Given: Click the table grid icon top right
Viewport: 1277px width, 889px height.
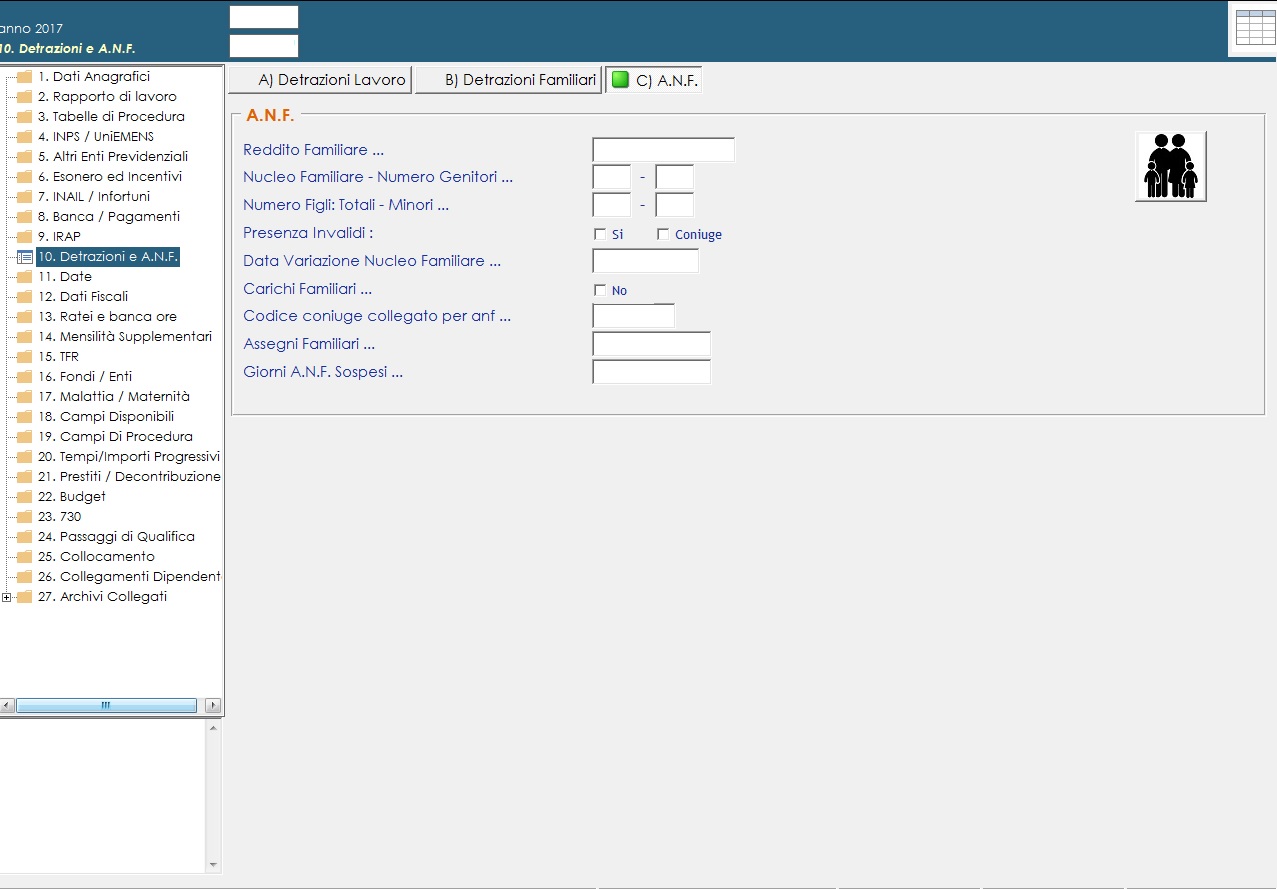Looking at the screenshot, I should point(1255,28).
